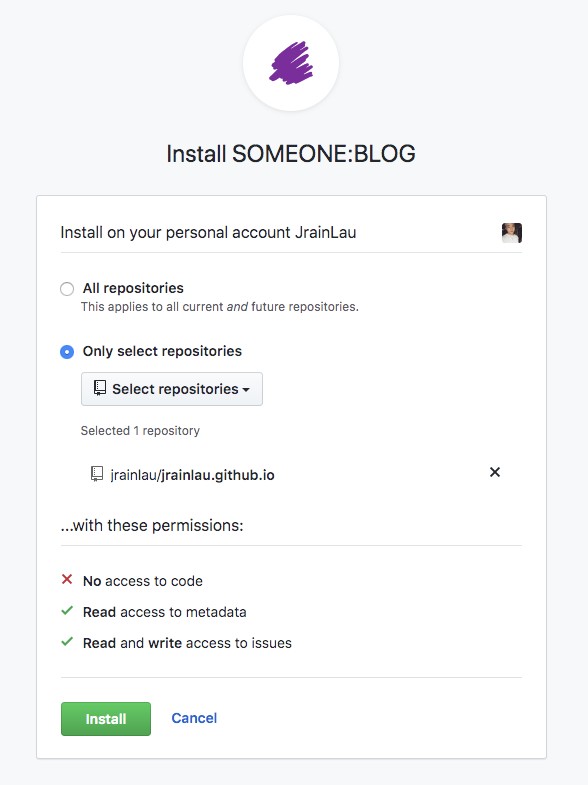588x785 pixels.
Task: Click the green check beside metadata access
Action: tap(67, 611)
